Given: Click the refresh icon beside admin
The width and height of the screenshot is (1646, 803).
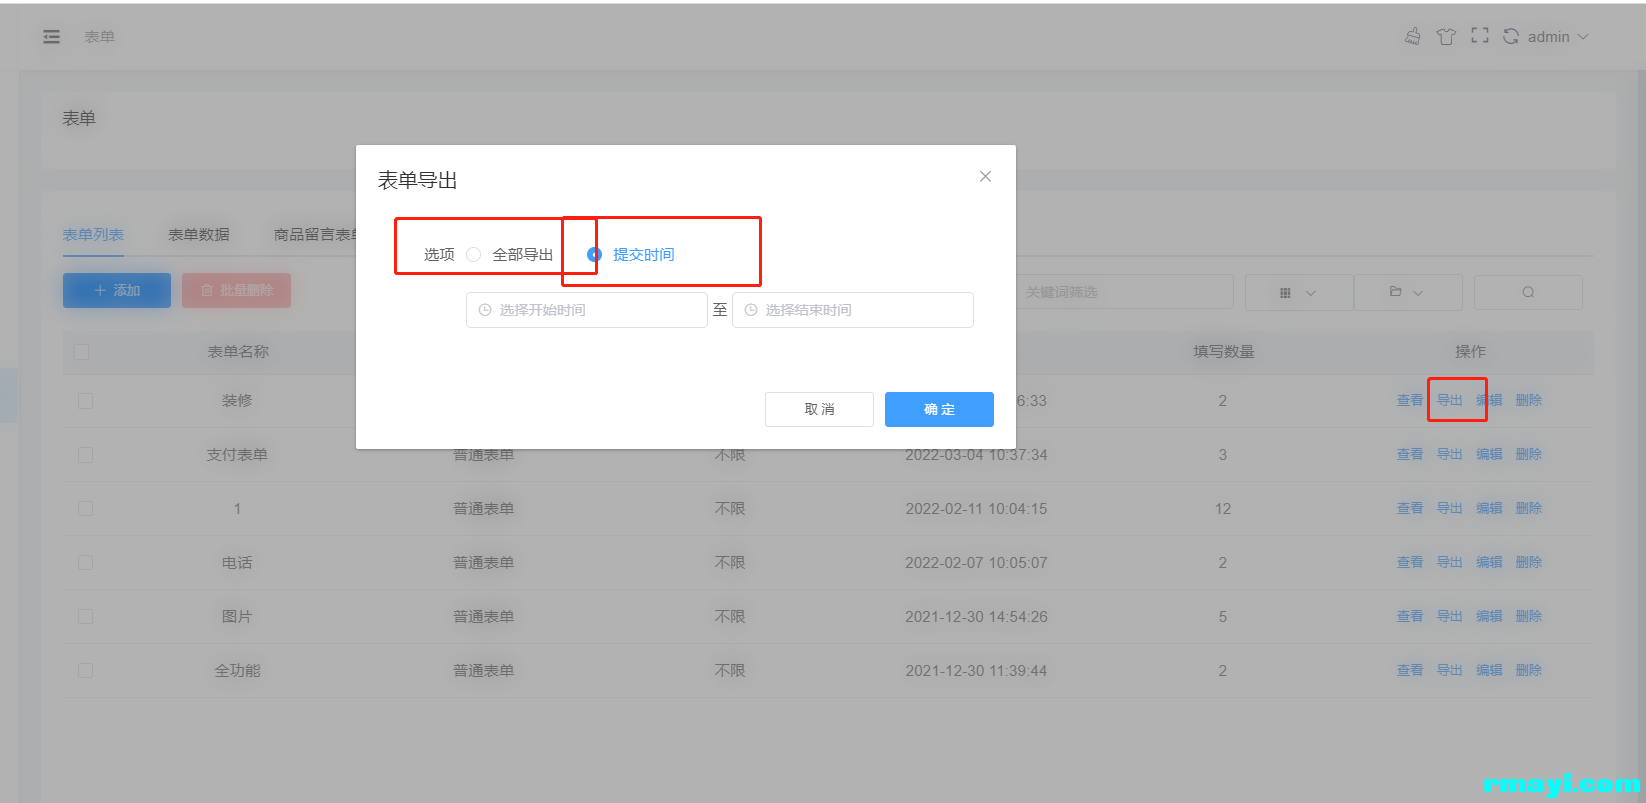Looking at the screenshot, I should pyautogui.click(x=1511, y=37).
